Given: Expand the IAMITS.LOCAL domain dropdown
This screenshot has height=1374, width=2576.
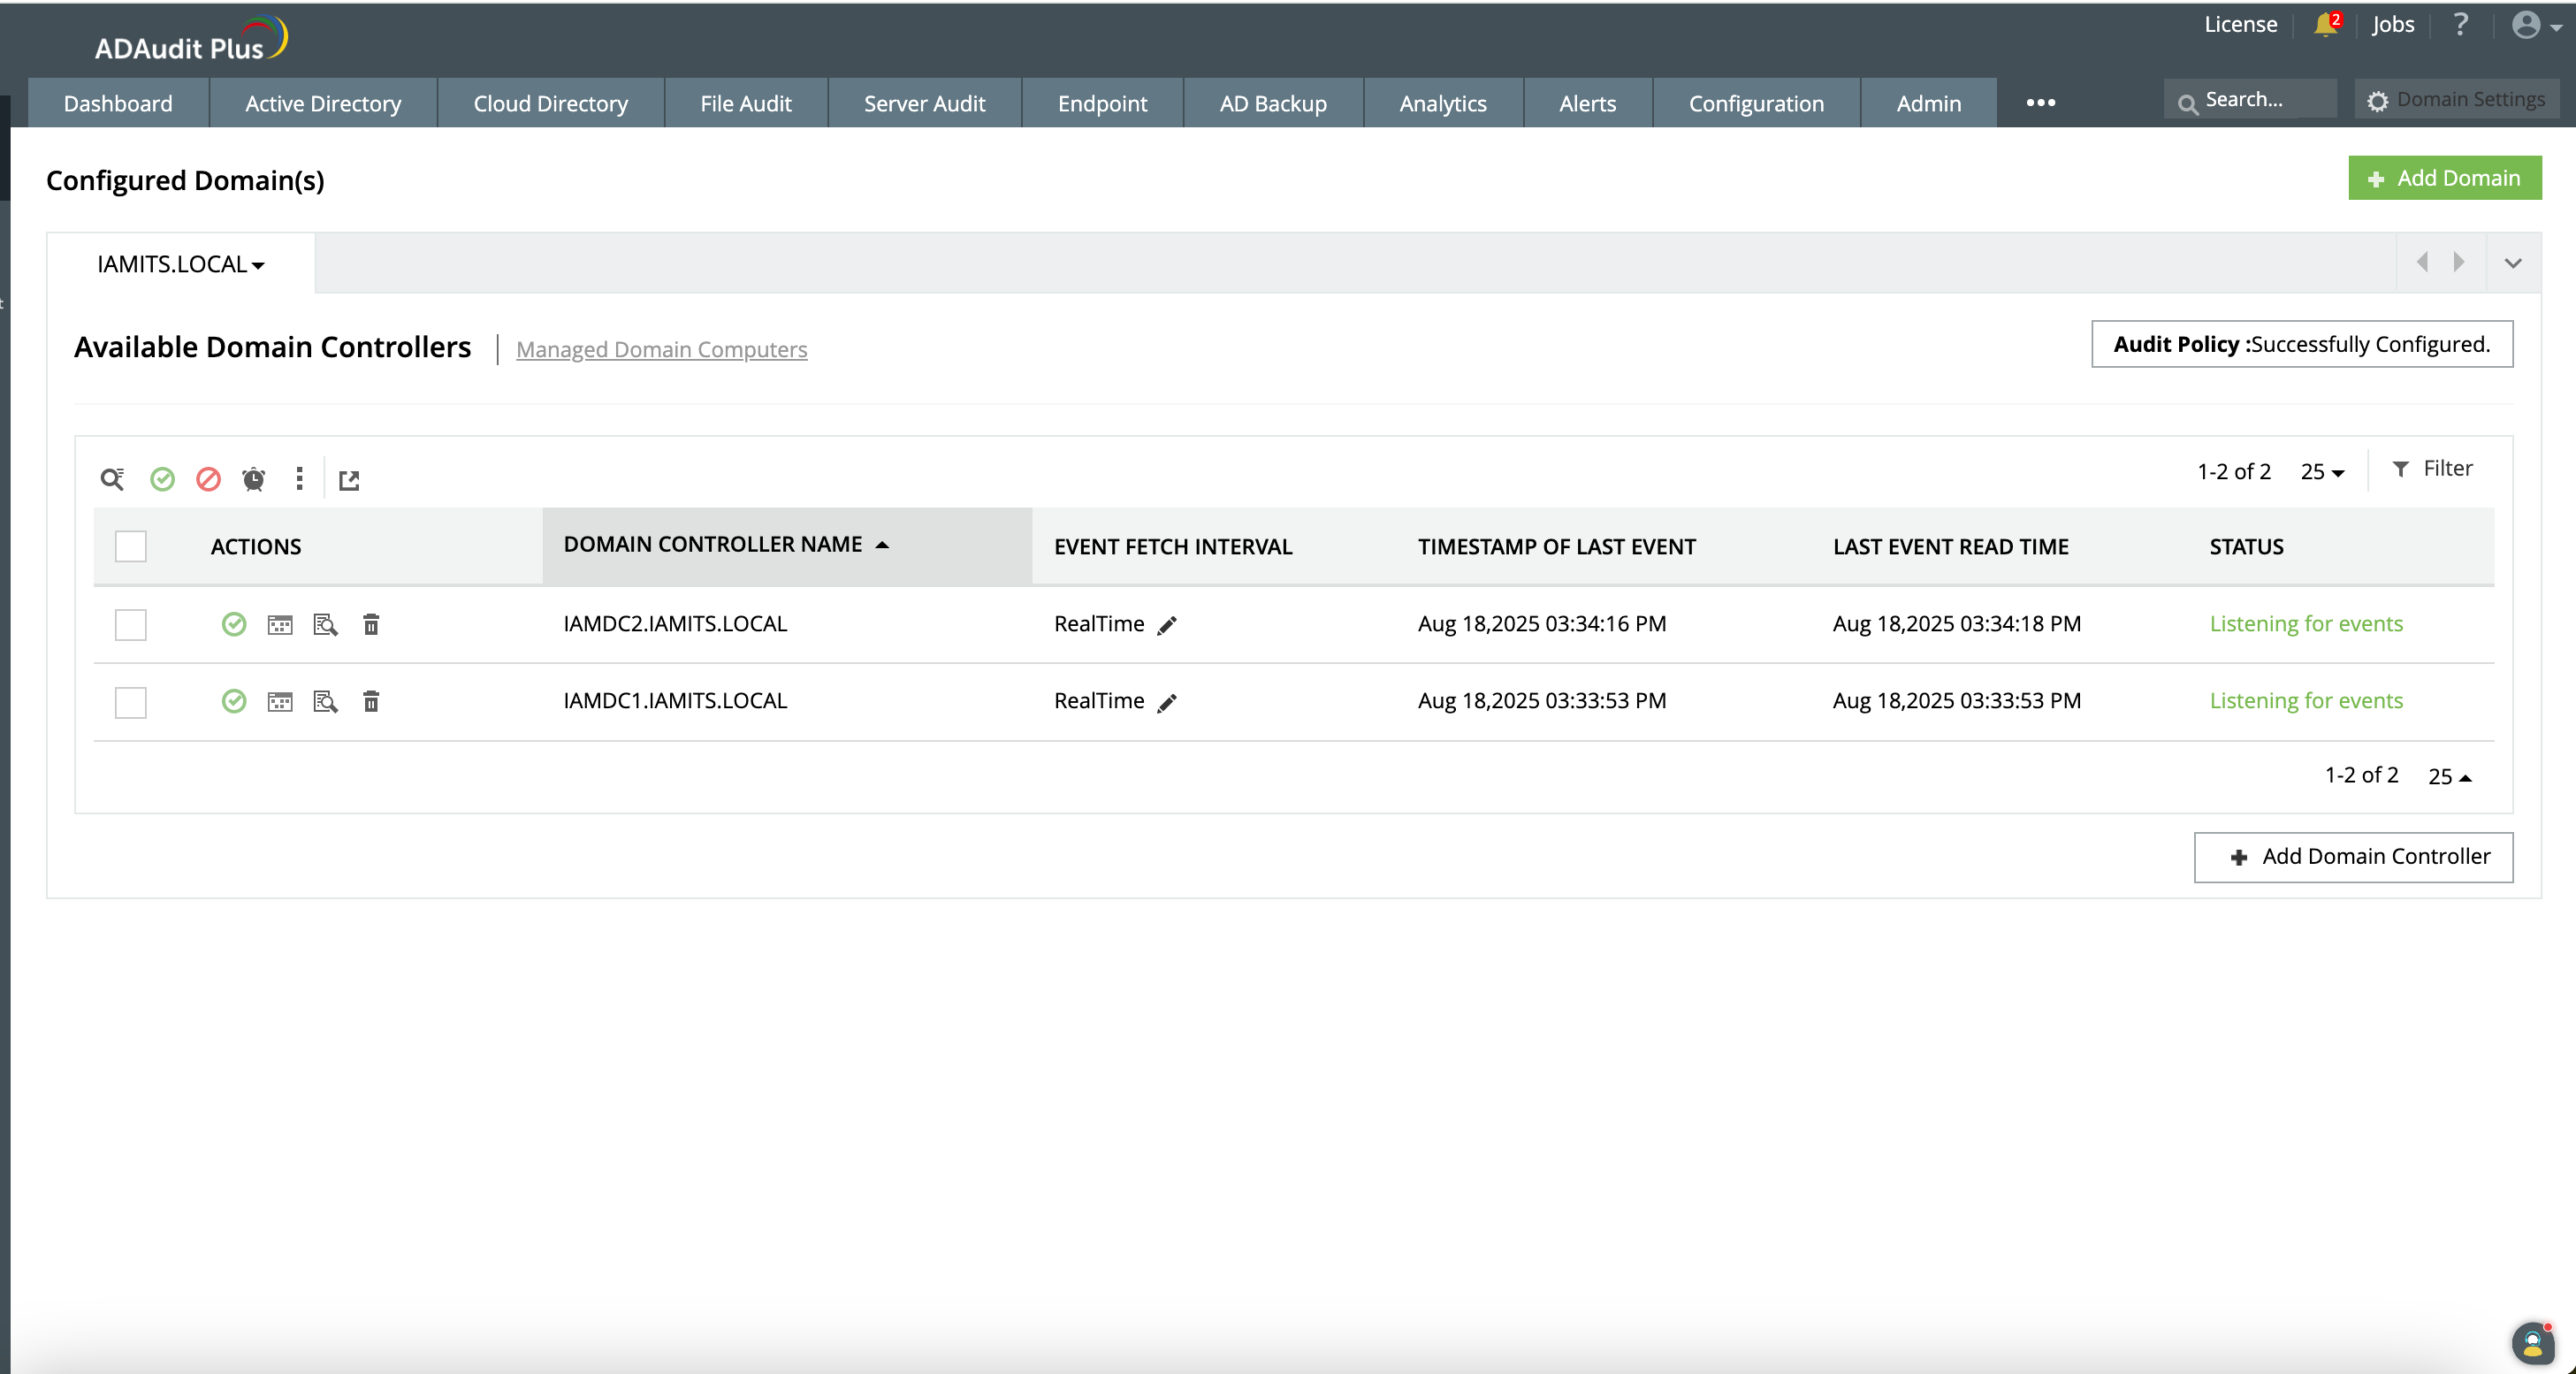Looking at the screenshot, I should (181, 265).
